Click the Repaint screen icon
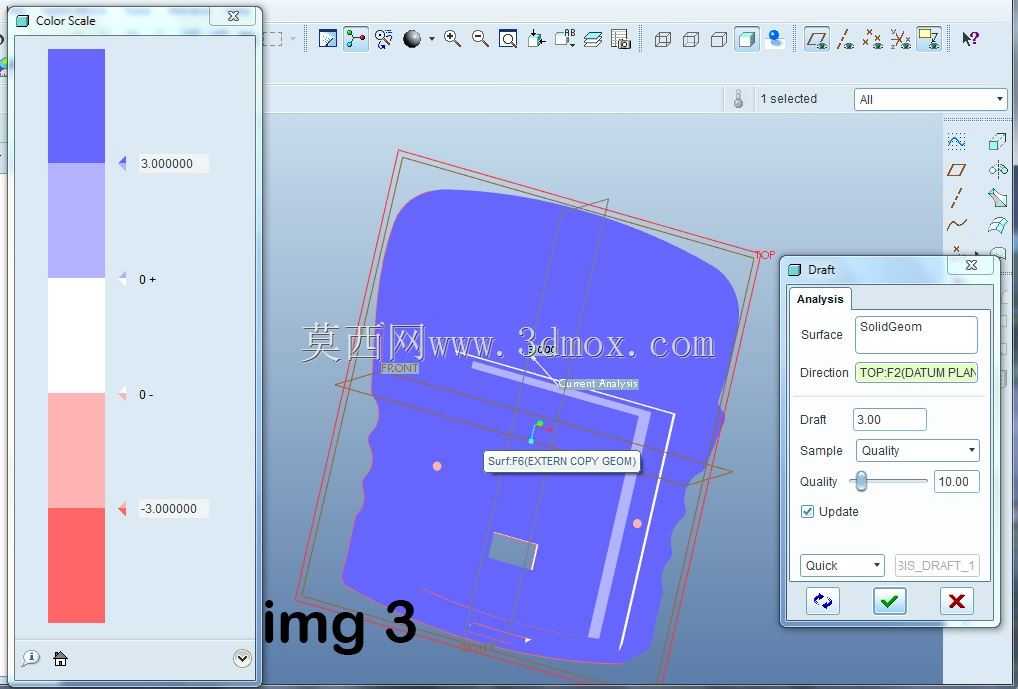This screenshot has width=1018, height=689. click(x=328, y=39)
